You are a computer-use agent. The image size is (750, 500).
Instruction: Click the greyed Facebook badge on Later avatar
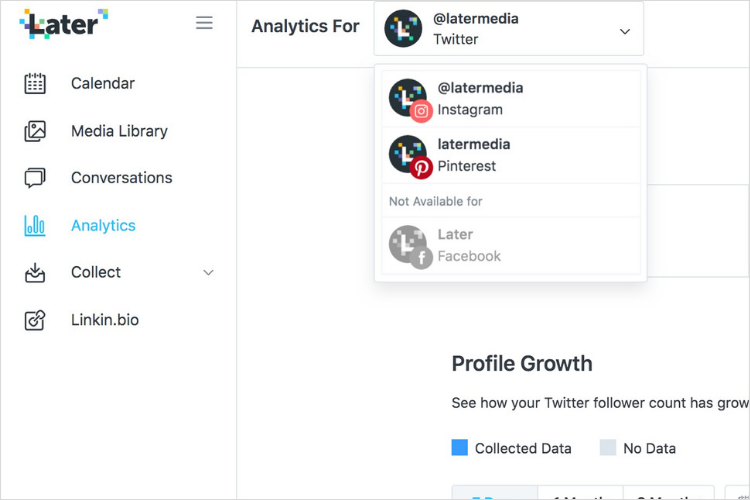[421, 258]
